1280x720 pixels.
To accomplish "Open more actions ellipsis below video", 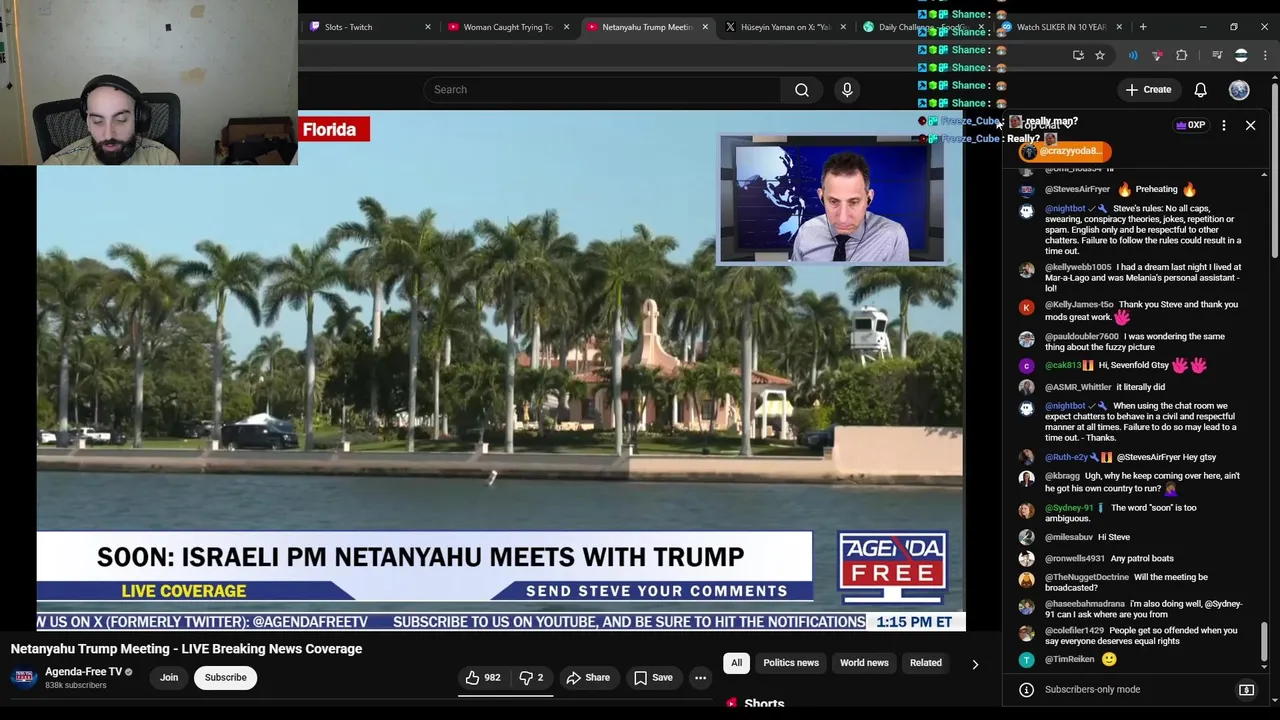I will 700,678.
